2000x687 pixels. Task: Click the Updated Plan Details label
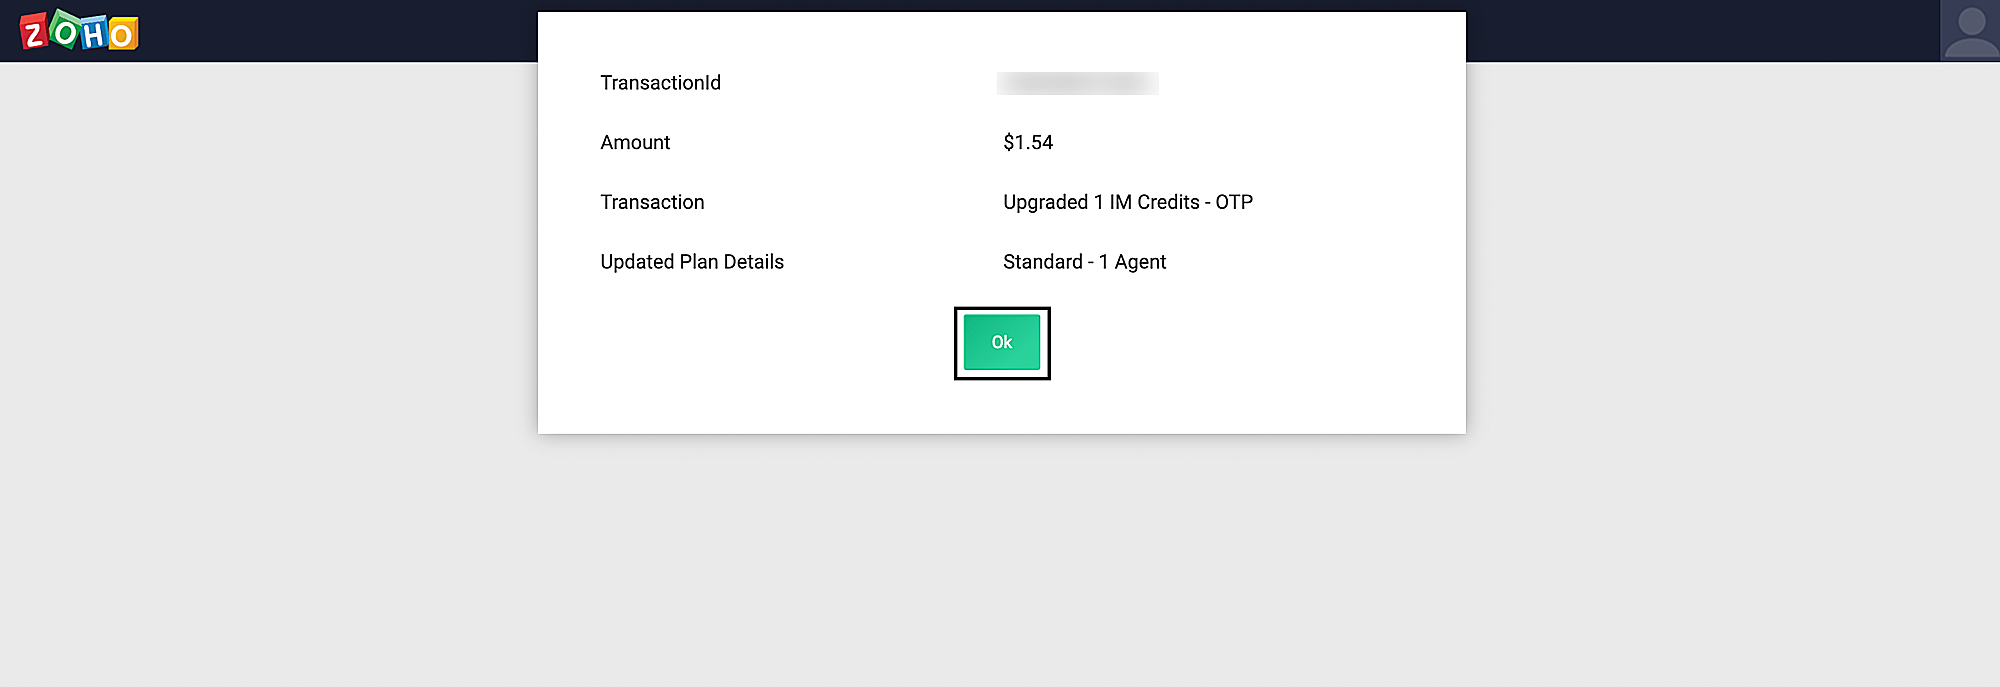(x=692, y=262)
